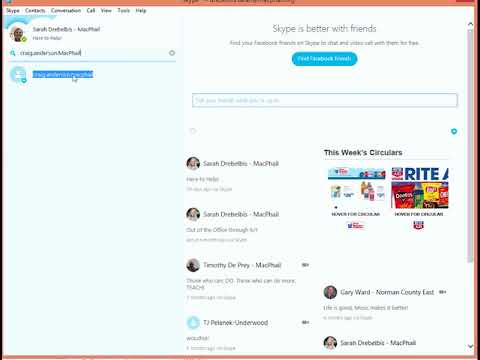Click the blue settings icon above circulars
The height and width of the screenshot is (360, 480).
point(454,131)
